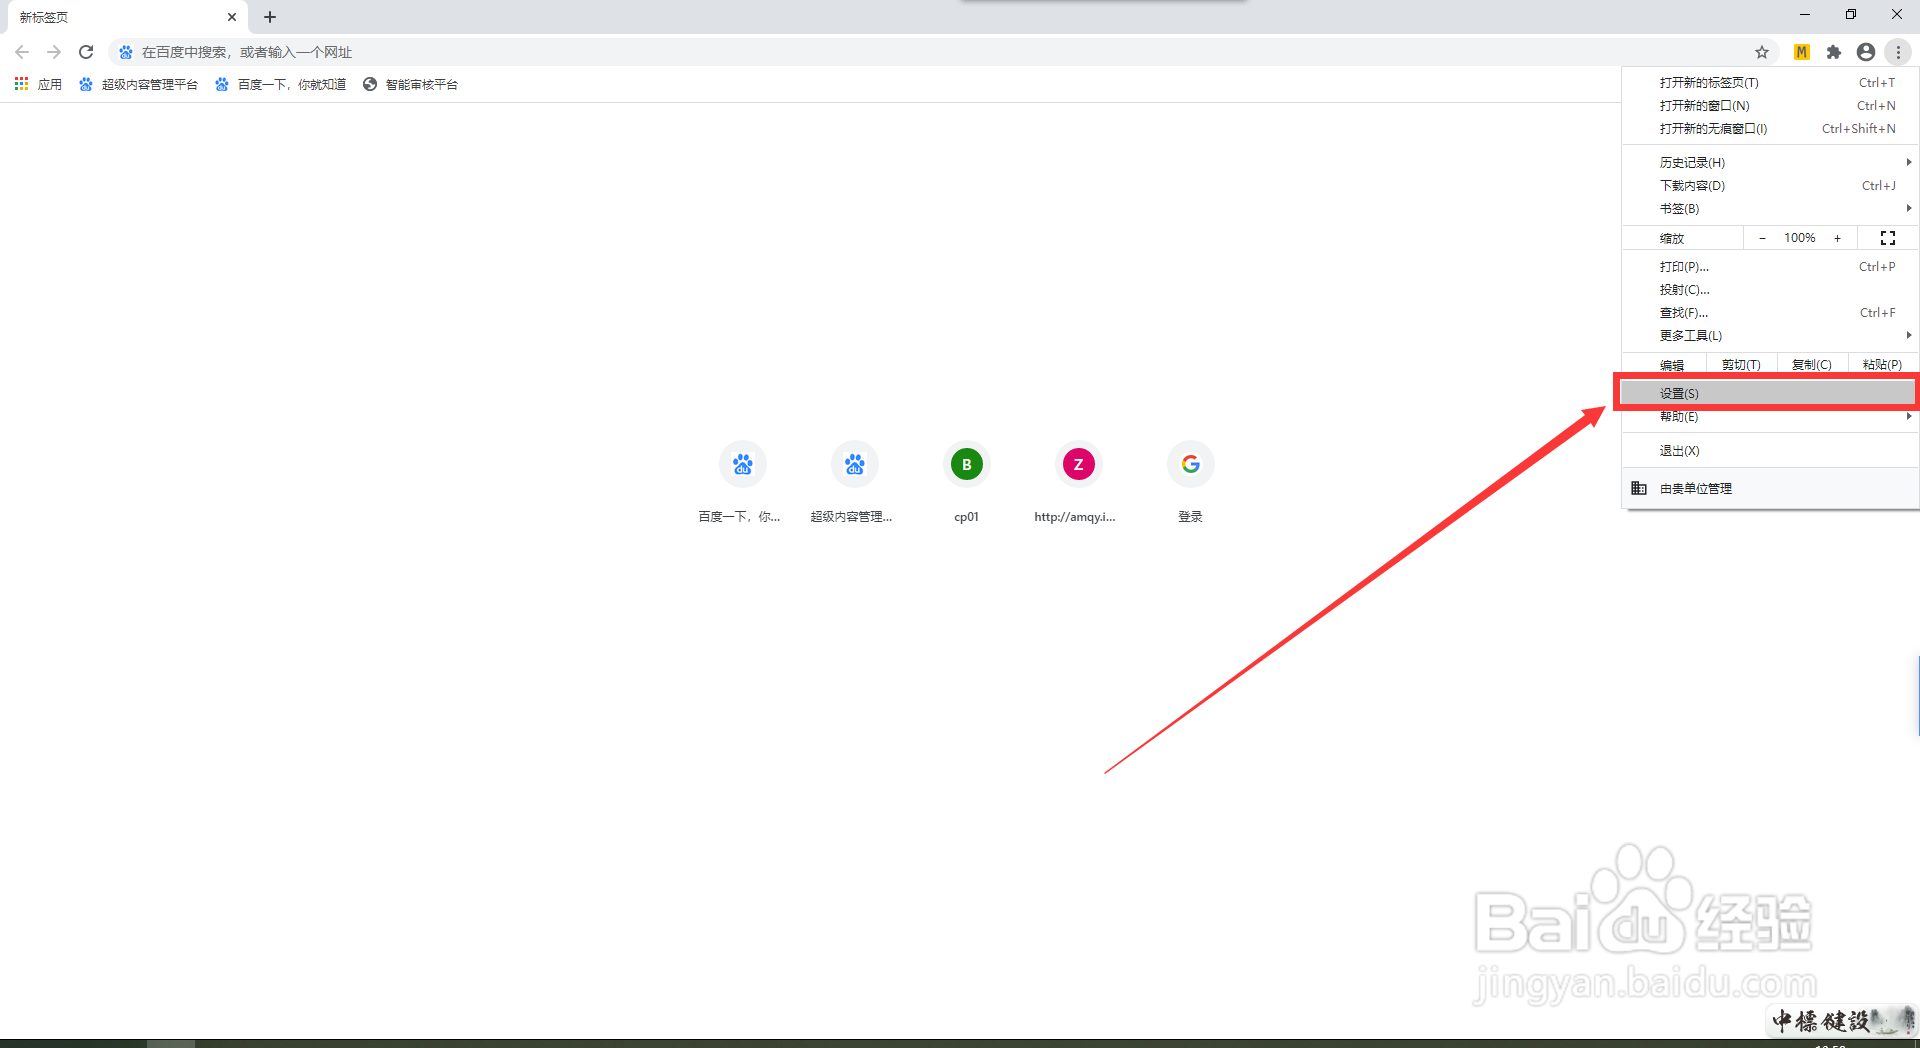Open 超级内容管理平台 bookmark in bookmarks bar
This screenshot has height=1048, width=1920.
click(x=138, y=84)
